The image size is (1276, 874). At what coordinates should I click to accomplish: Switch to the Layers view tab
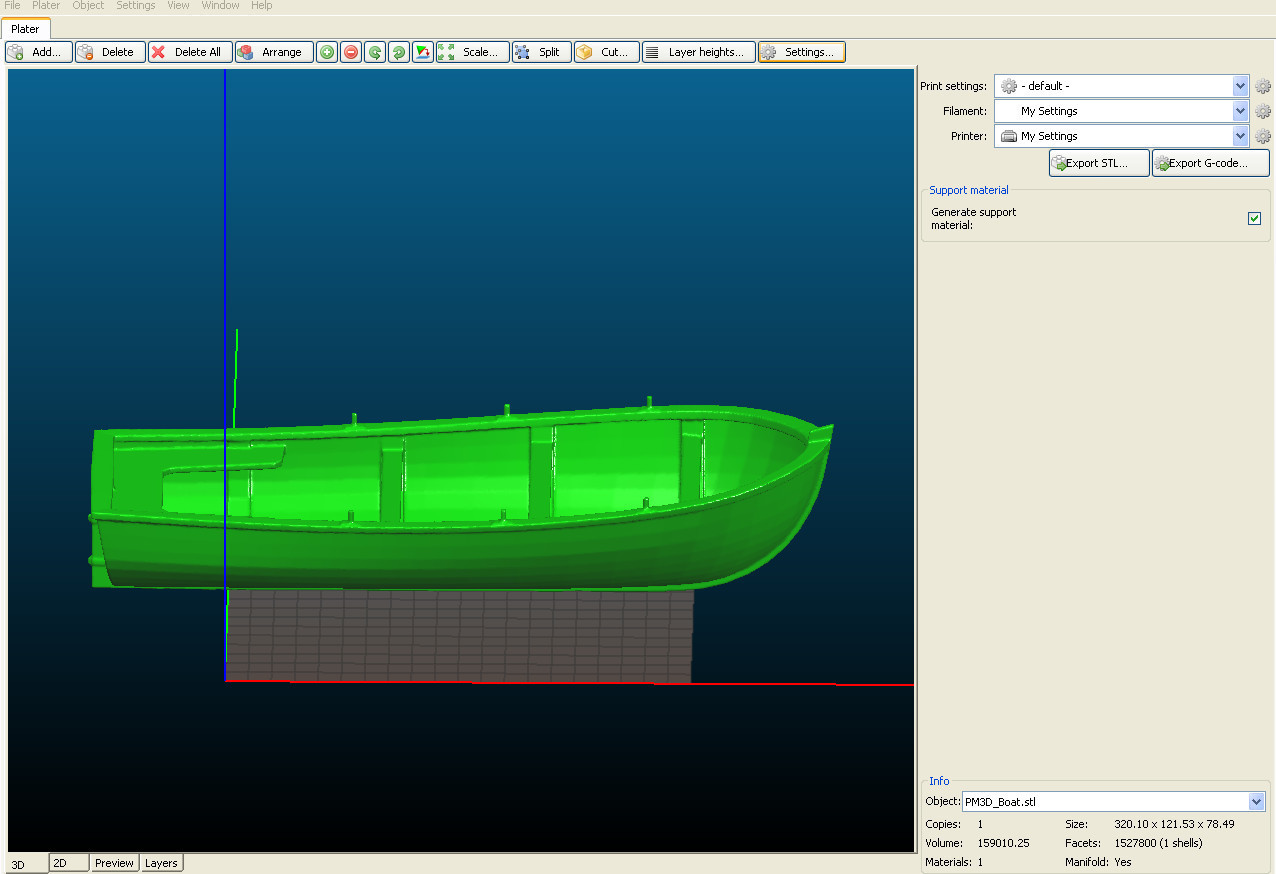(161, 863)
